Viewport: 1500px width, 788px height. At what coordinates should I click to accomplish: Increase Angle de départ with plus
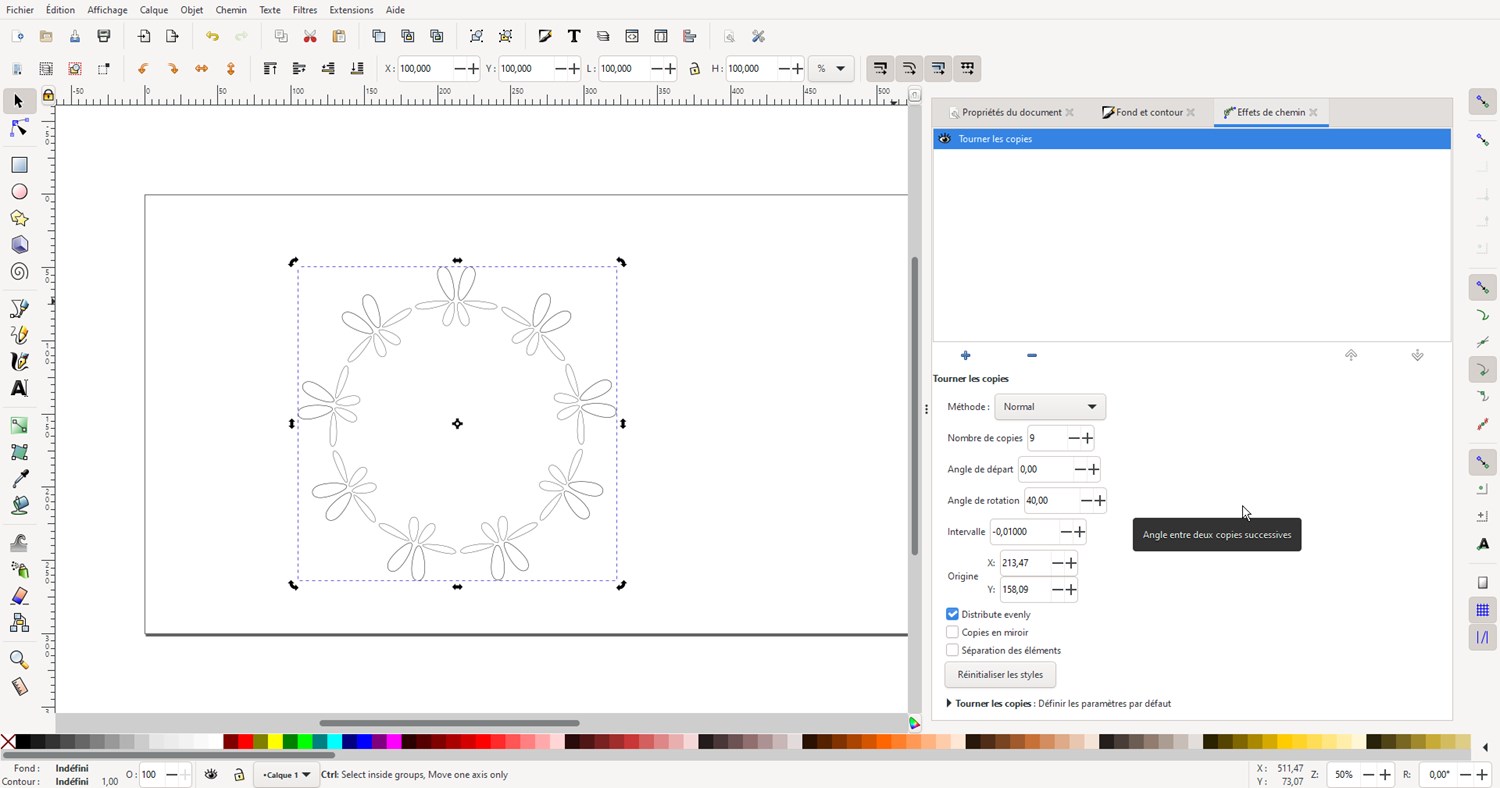1094,469
